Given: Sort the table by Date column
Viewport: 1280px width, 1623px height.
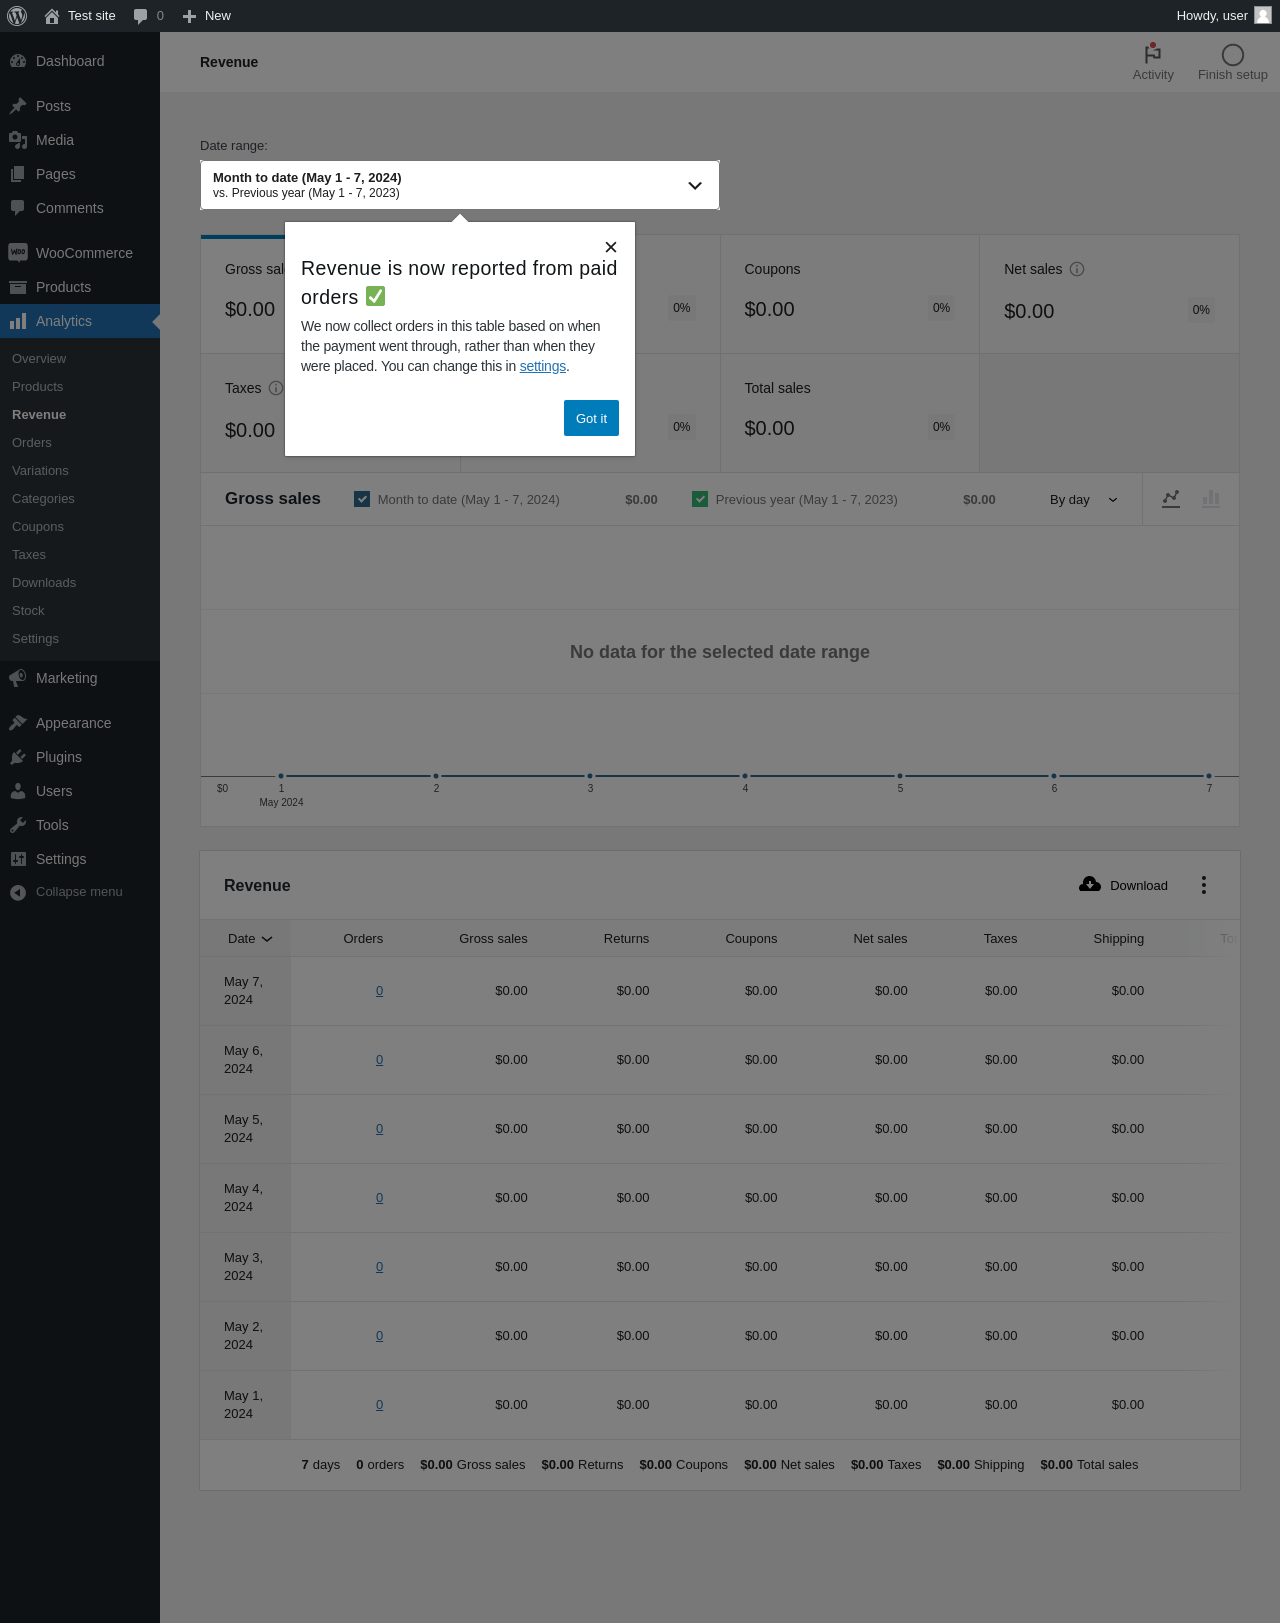Looking at the screenshot, I should coord(250,938).
